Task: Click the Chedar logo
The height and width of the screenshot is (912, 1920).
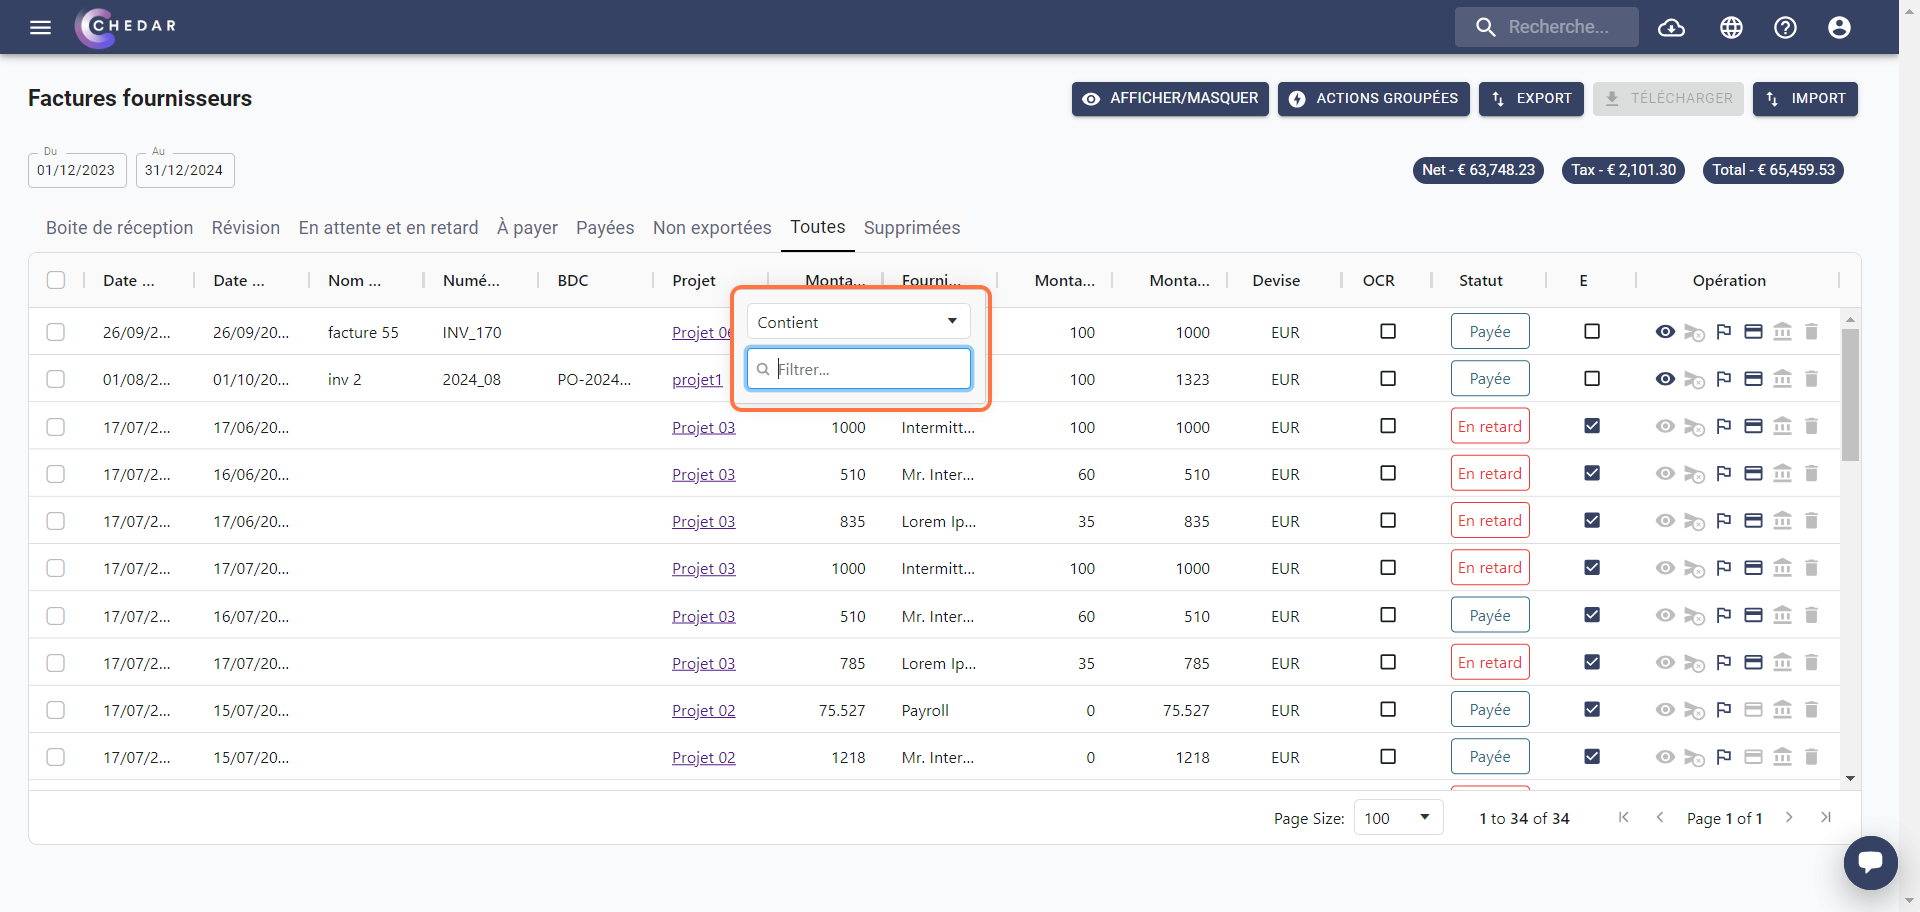Action: [126, 27]
